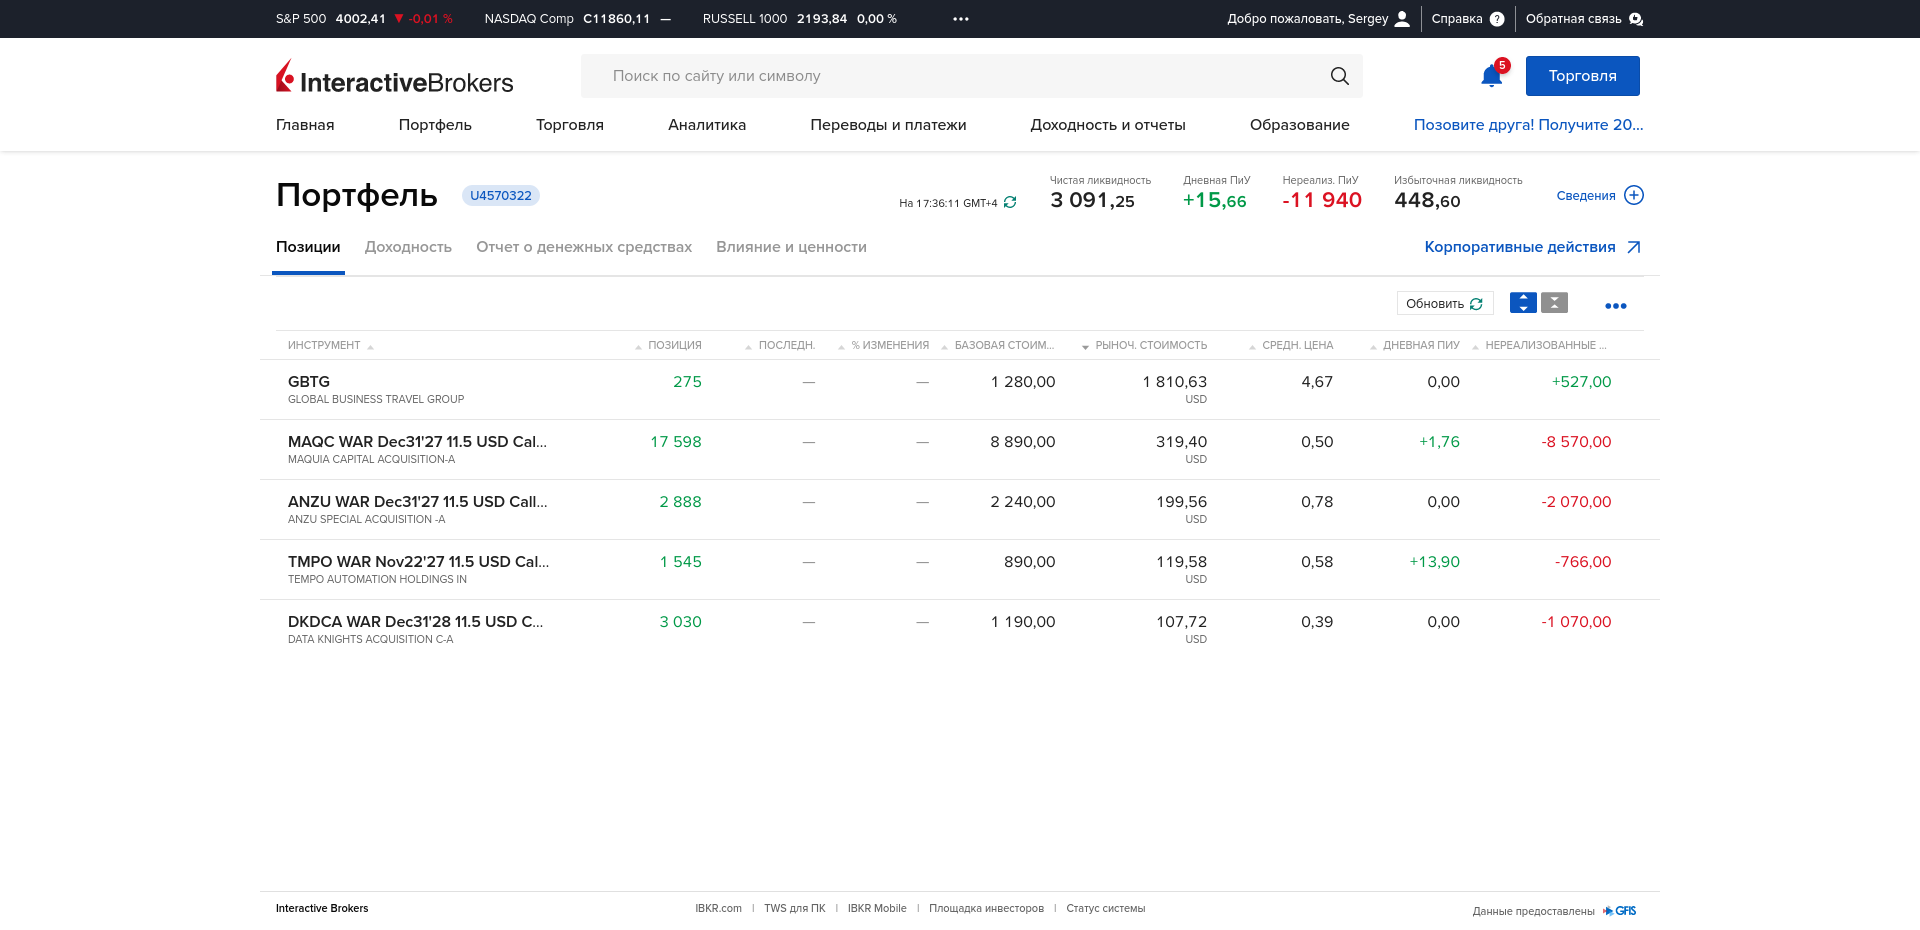Screen dimensions: 1920x930
Task: Click the Interactive Brokers logo
Action: point(394,77)
